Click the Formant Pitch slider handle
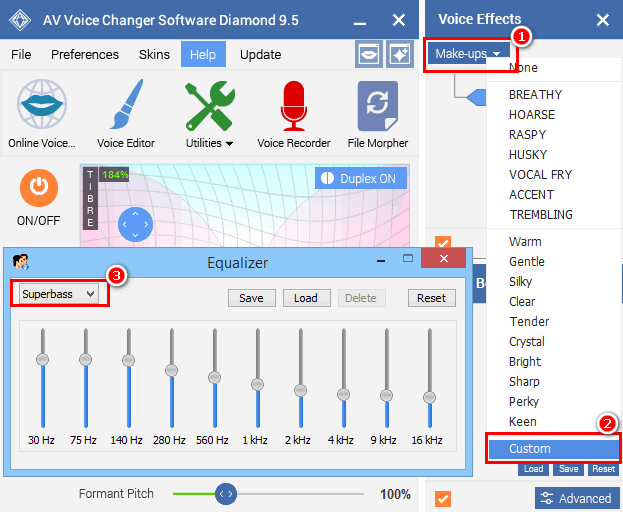Viewport: 623px width, 512px height. tap(226, 494)
